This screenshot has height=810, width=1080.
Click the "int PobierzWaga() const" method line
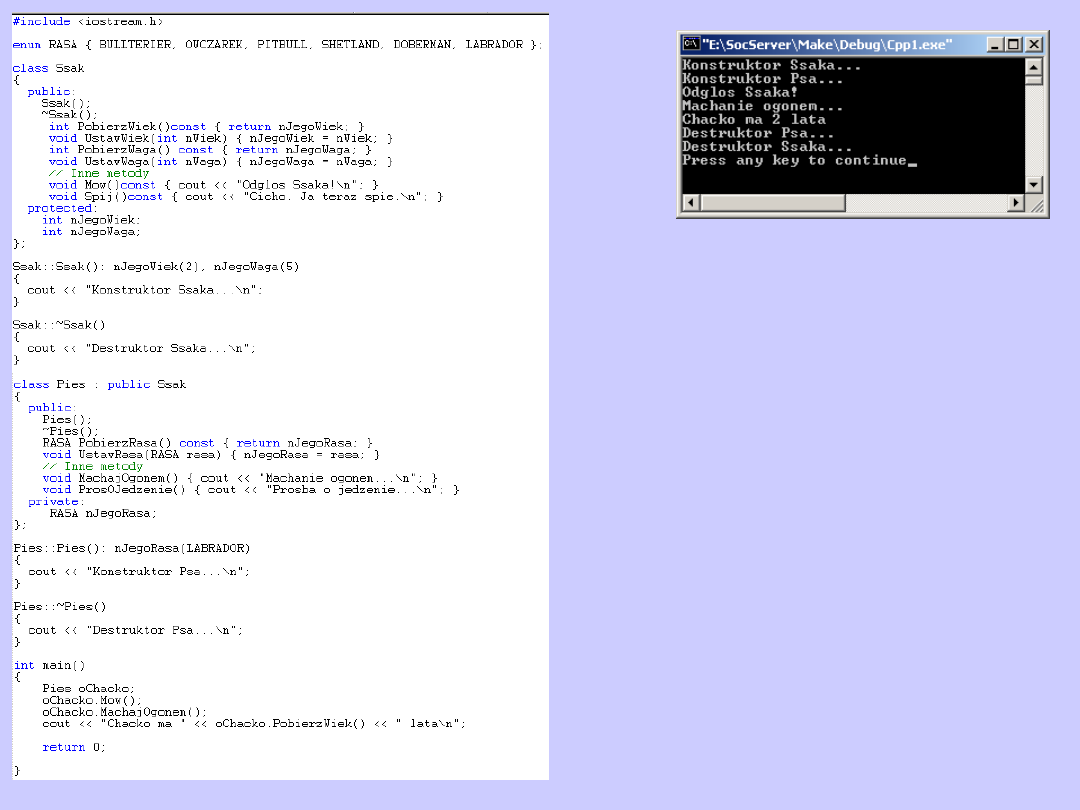[210, 149]
